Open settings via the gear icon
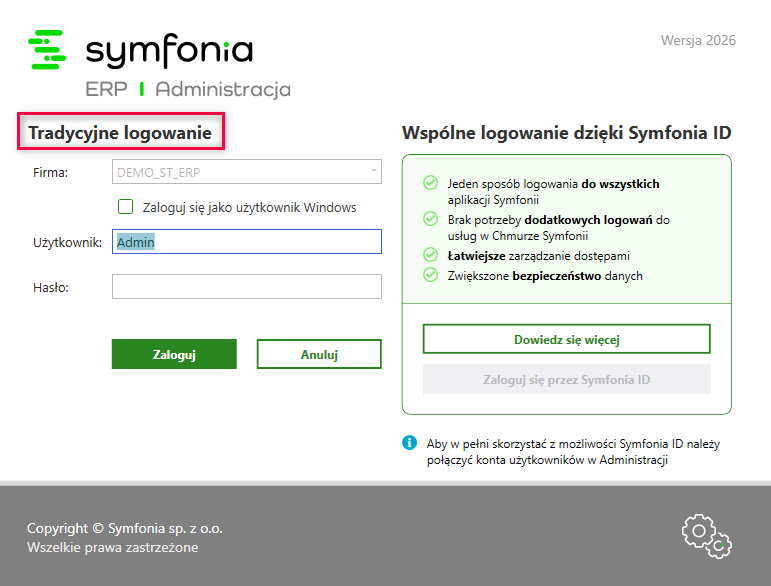This screenshot has width=771, height=586. [x=706, y=535]
